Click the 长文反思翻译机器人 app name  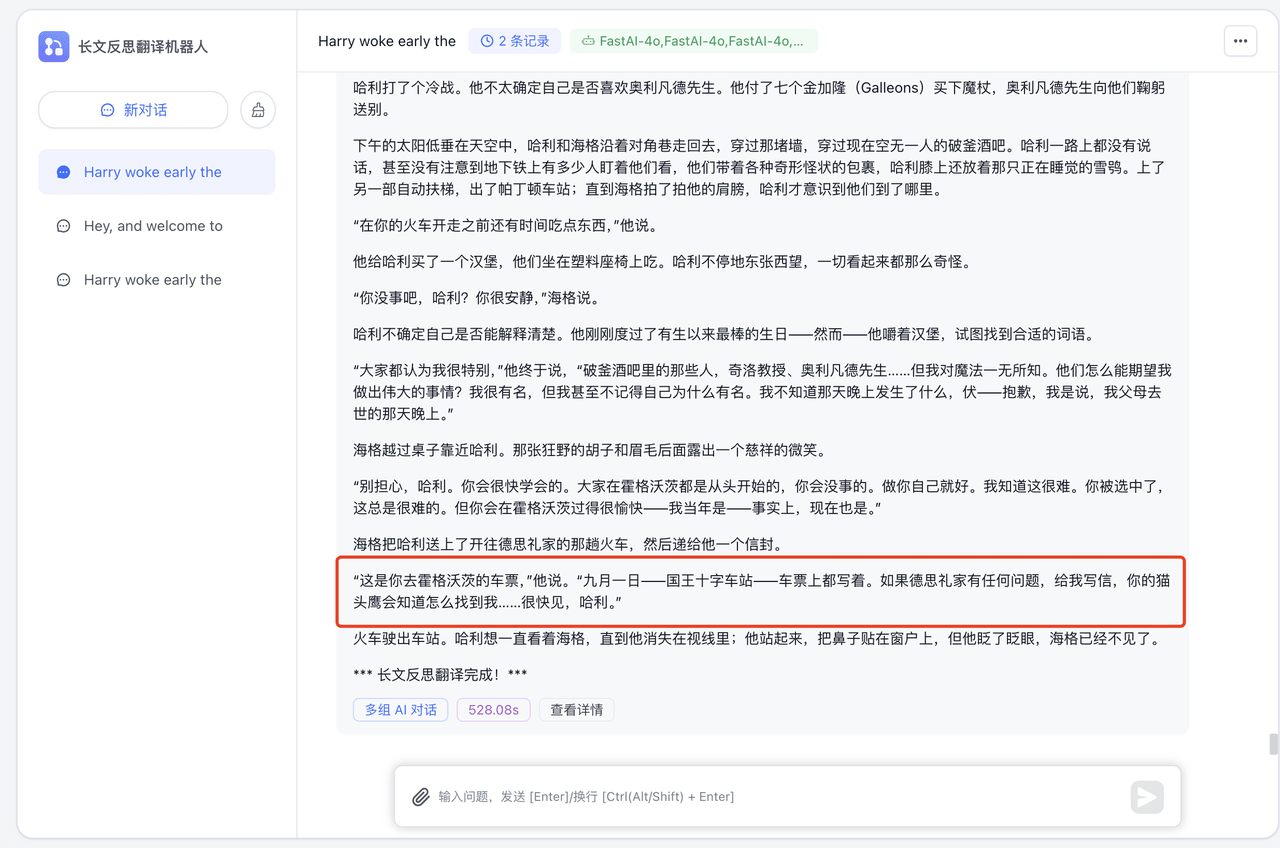pos(143,47)
